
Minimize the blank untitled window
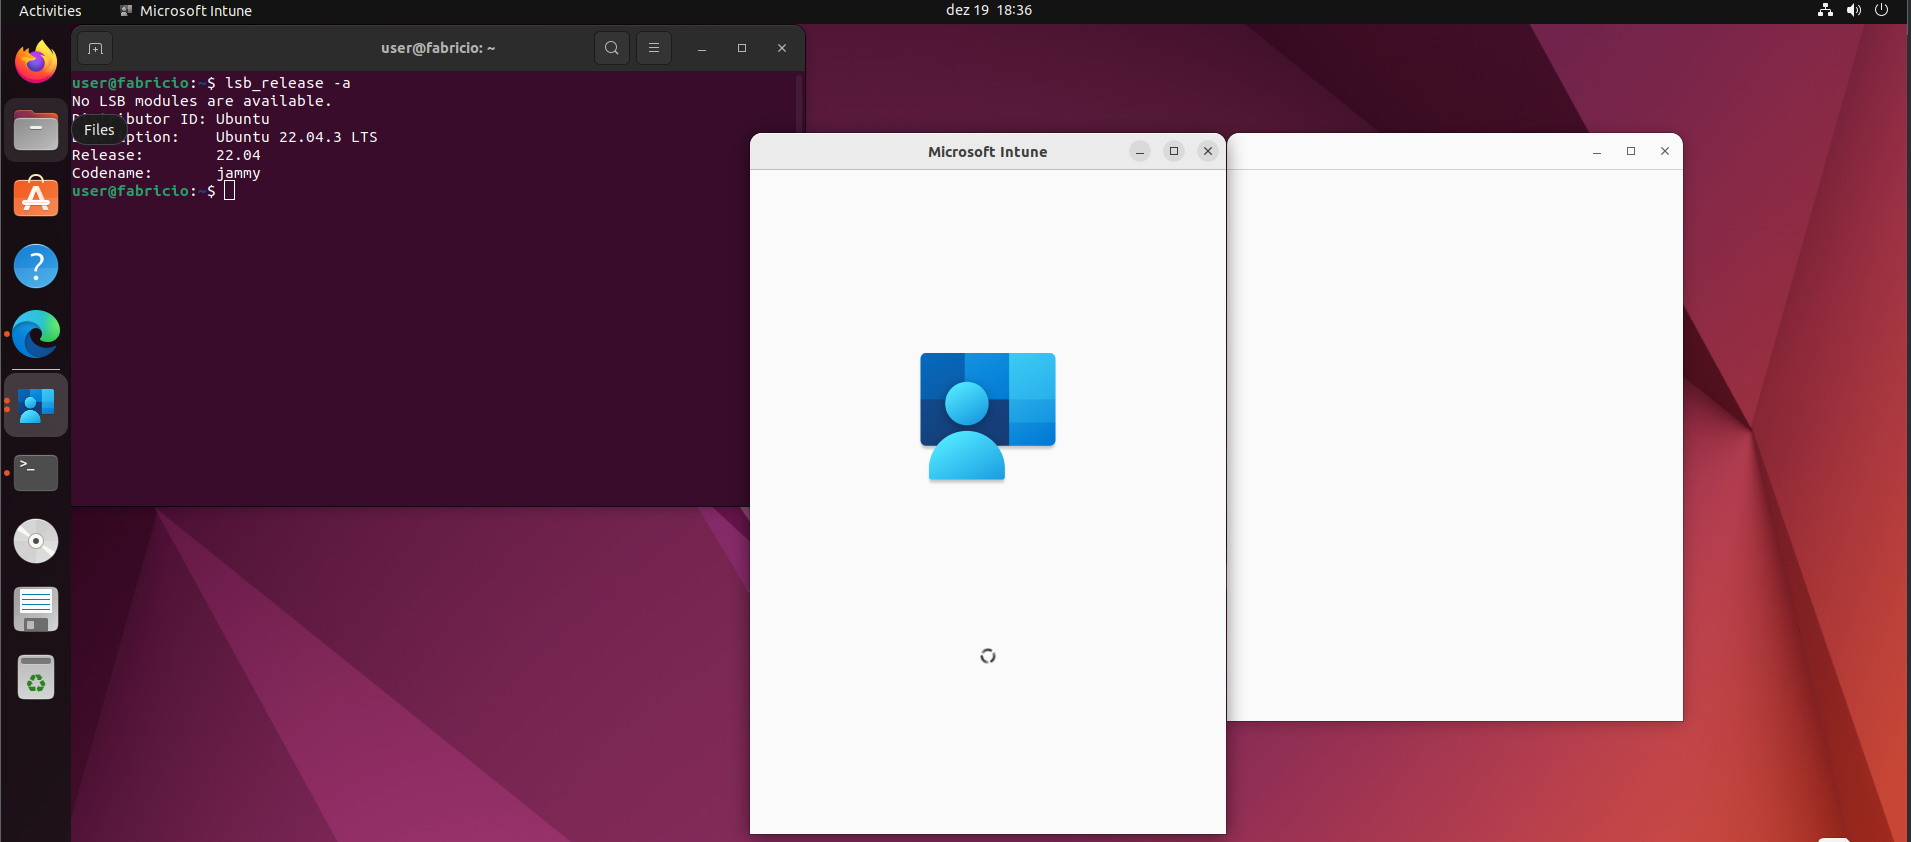[1597, 151]
